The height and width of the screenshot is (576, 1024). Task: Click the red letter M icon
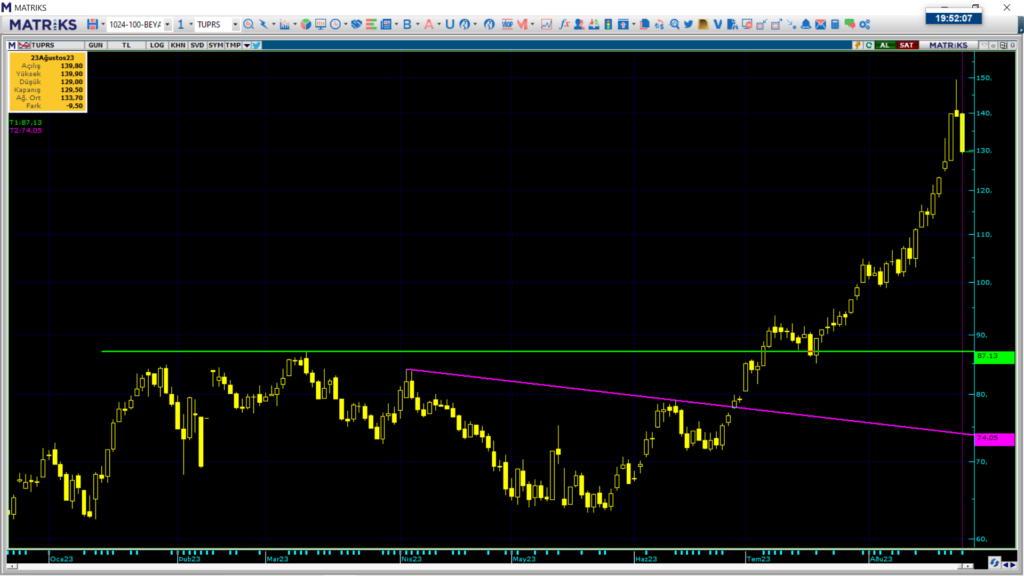(x=522, y=24)
